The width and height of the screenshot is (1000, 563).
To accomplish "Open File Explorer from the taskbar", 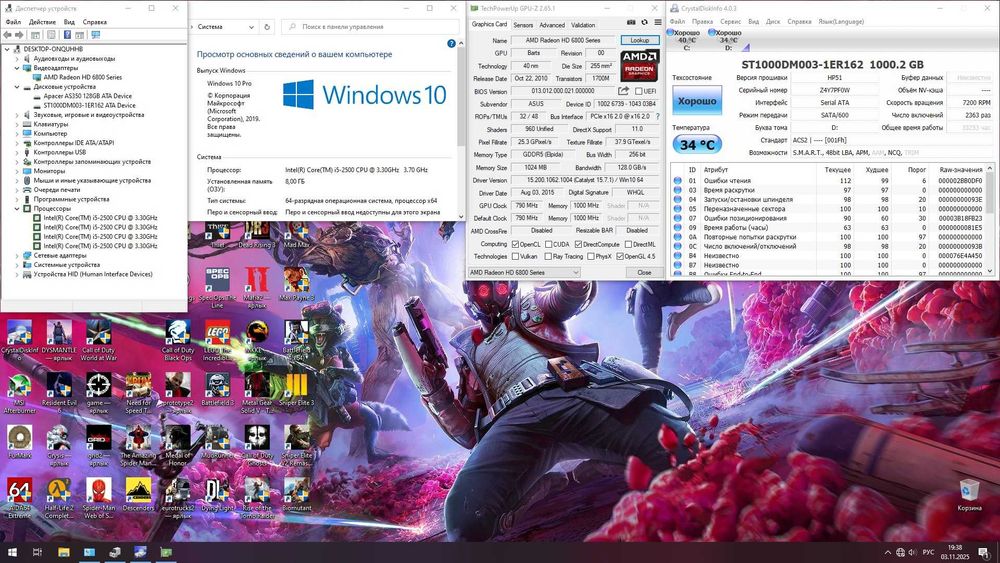I will [64, 552].
